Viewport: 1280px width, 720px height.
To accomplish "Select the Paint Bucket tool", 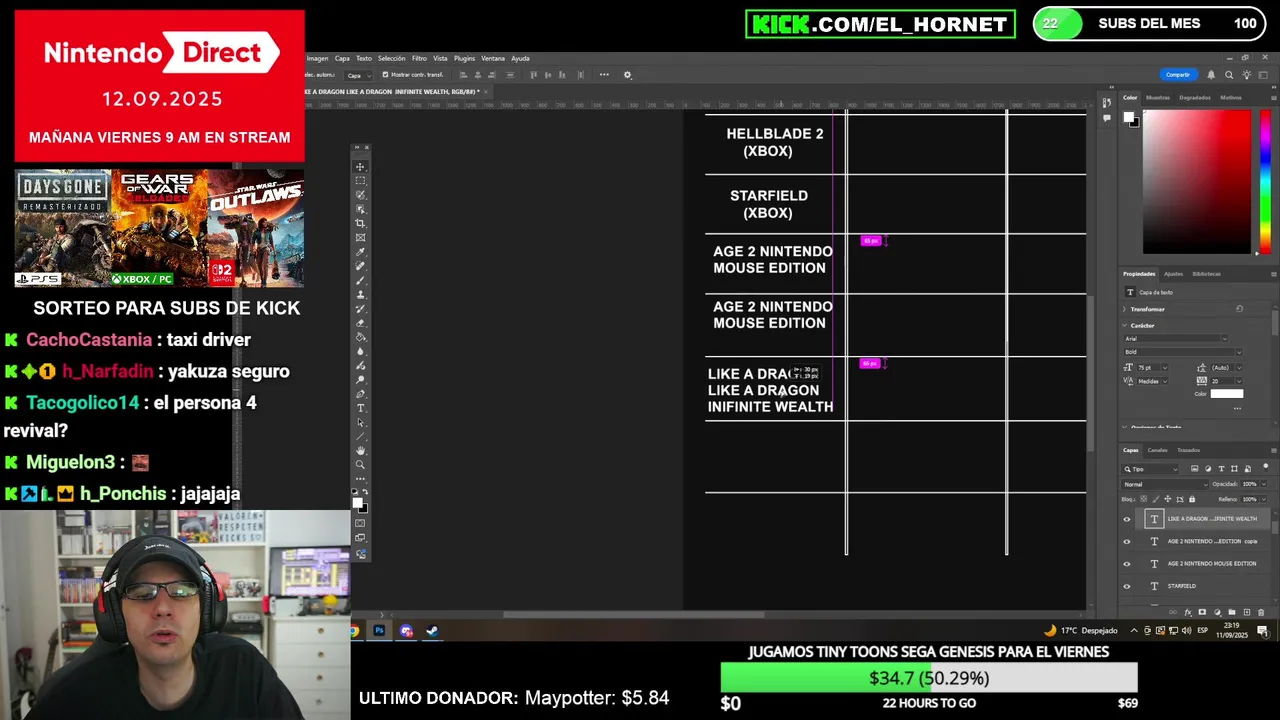I will pyautogui.click(x=361, y=336).
